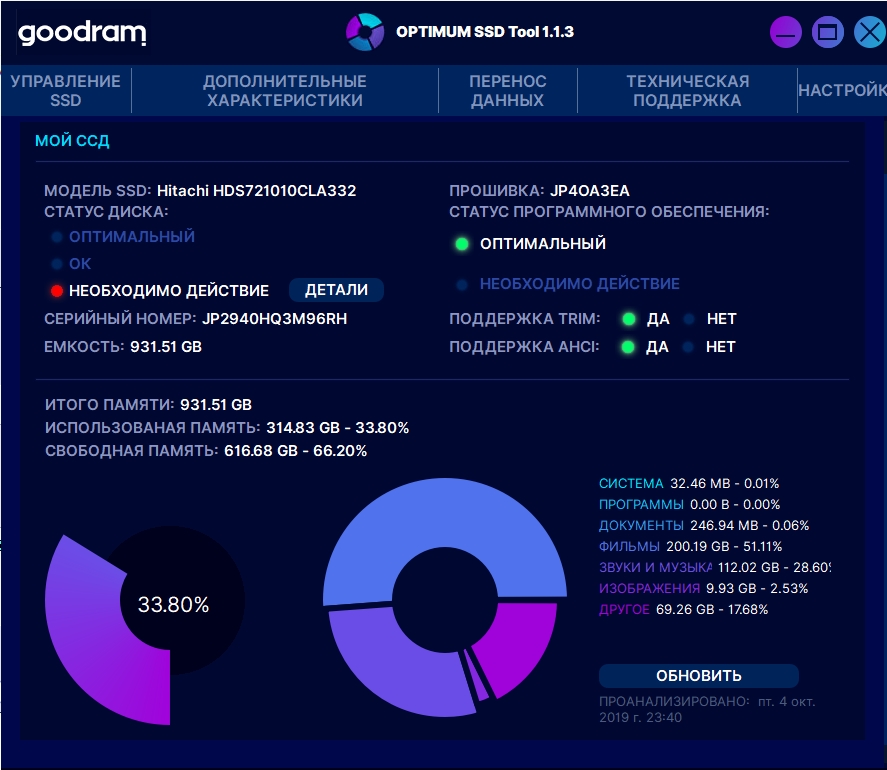Click the ПРОГРАММЫ legend entry
The height and width of the screenshot is (770, 887).
tap(689, 505)
